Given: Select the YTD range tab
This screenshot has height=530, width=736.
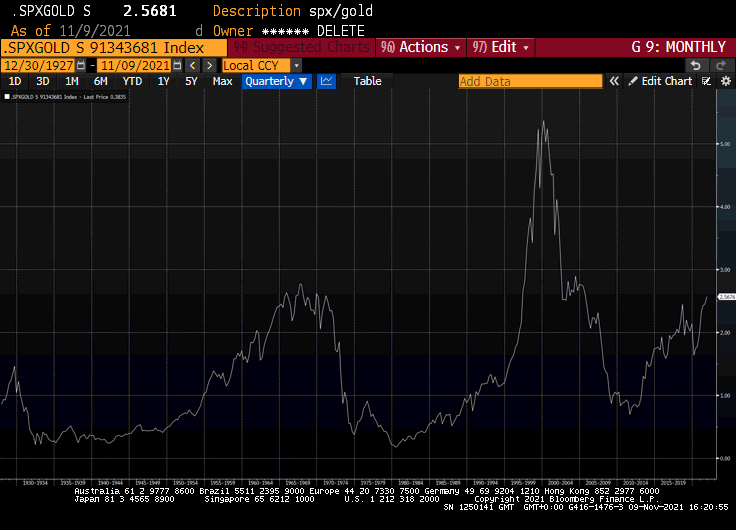Looking at the screenshot, I should click(x=132, y=81).
